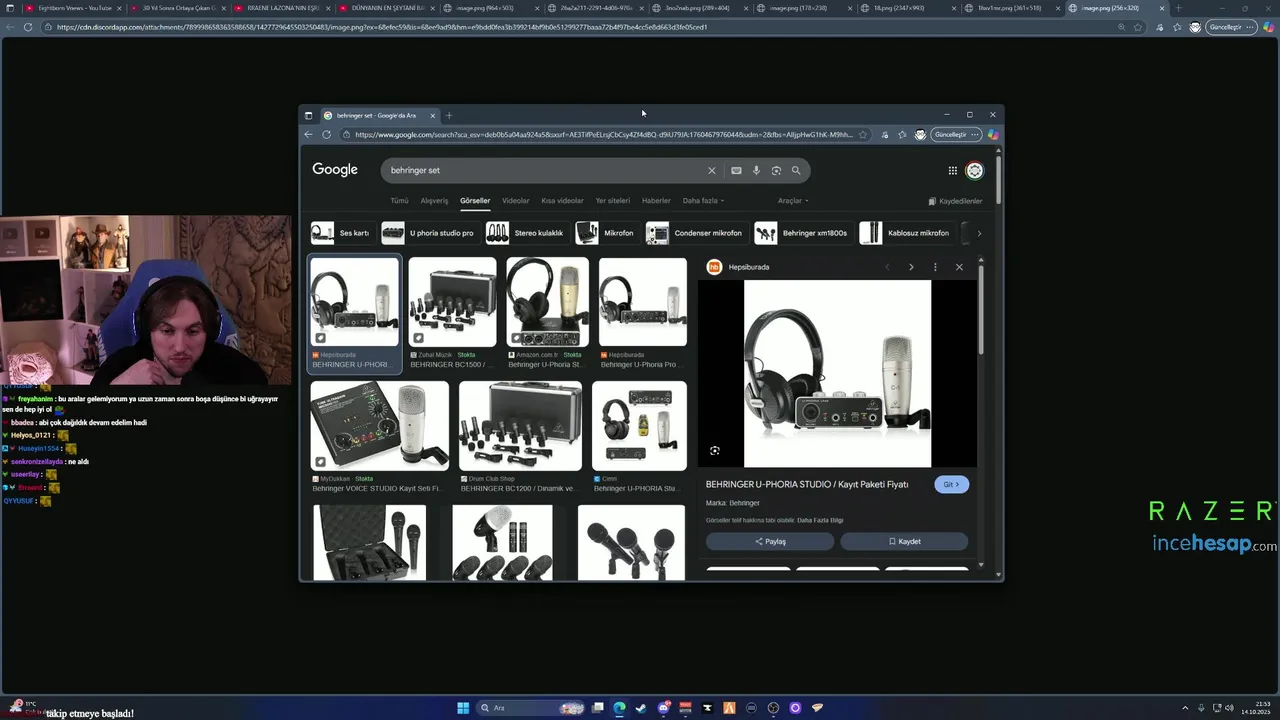Open Google Lens image search icon
The width and height of the screenshot is (1280, 720).
776,170
